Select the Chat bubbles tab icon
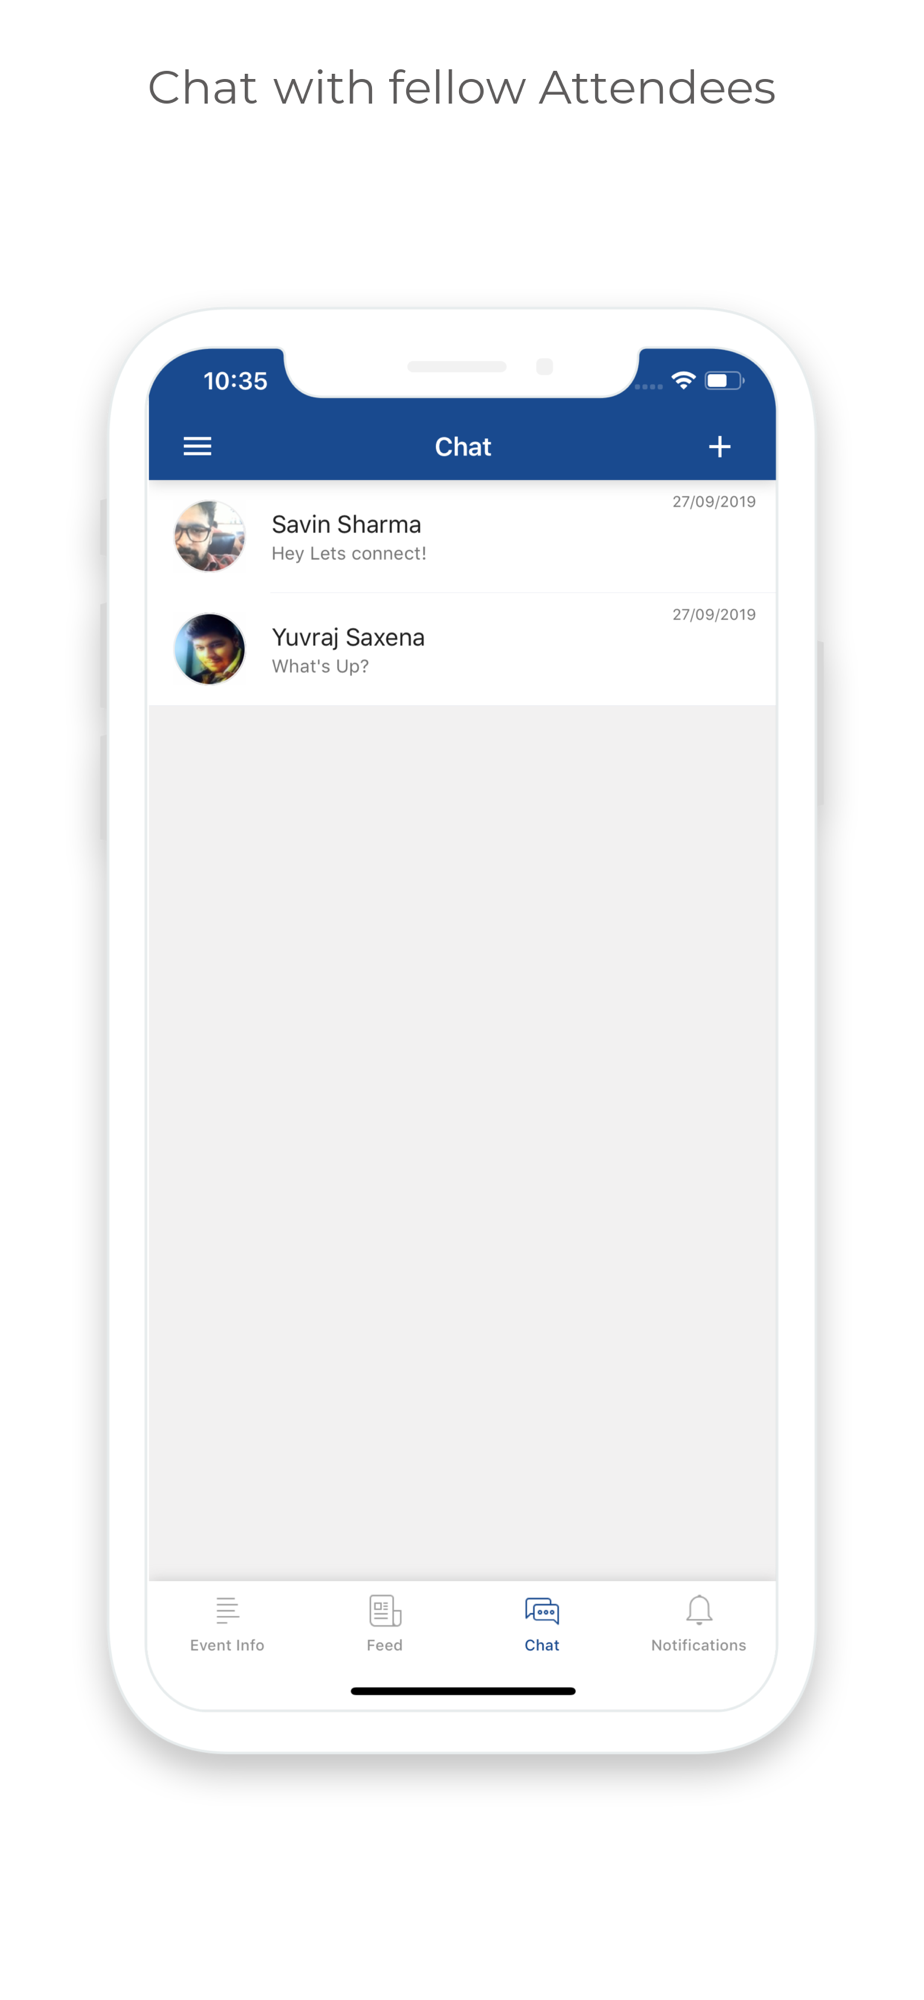Image resolution: width=924 pixels, height=2000 pixels. click(542, 1610)
